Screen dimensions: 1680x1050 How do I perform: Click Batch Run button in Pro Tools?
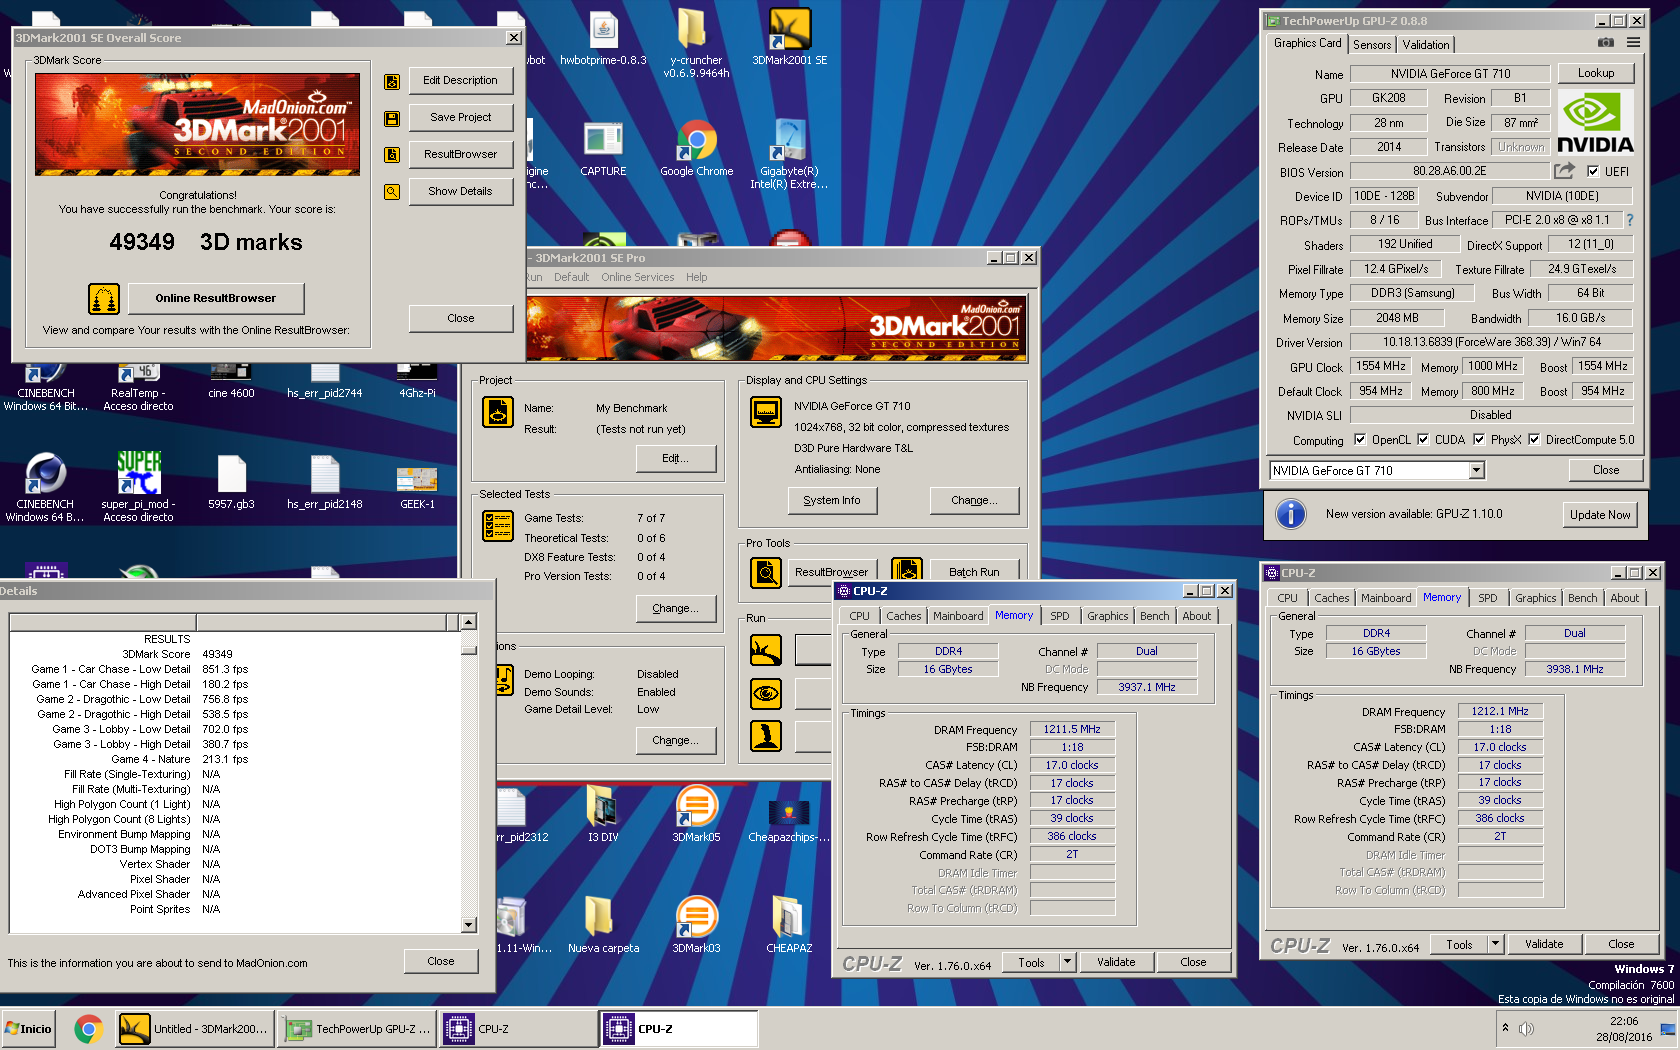(974, 572)
